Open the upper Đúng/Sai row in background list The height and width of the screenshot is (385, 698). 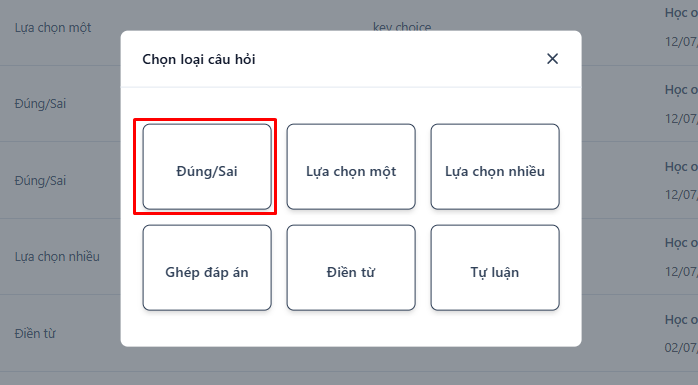point(40,104)
